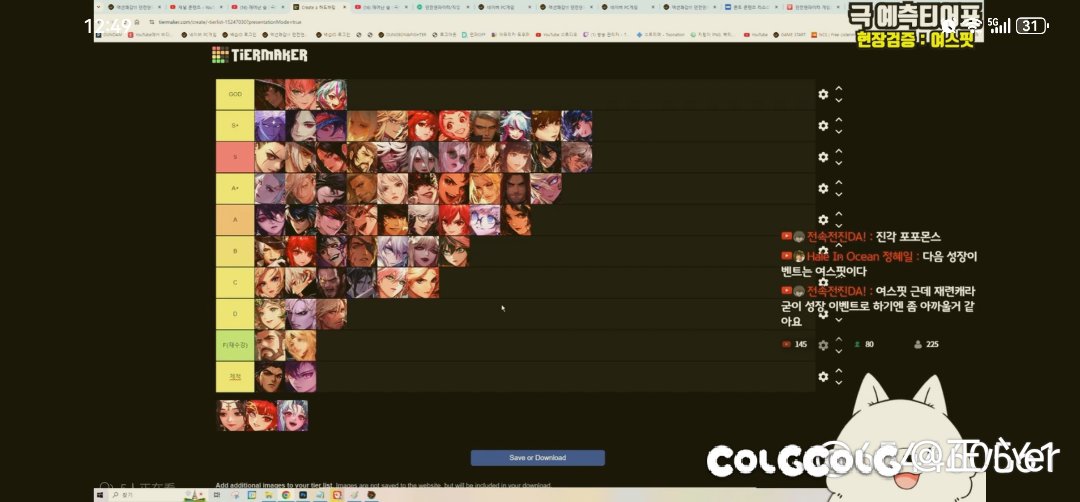
Task: Select first character portrait in D row
Action: 270,314
